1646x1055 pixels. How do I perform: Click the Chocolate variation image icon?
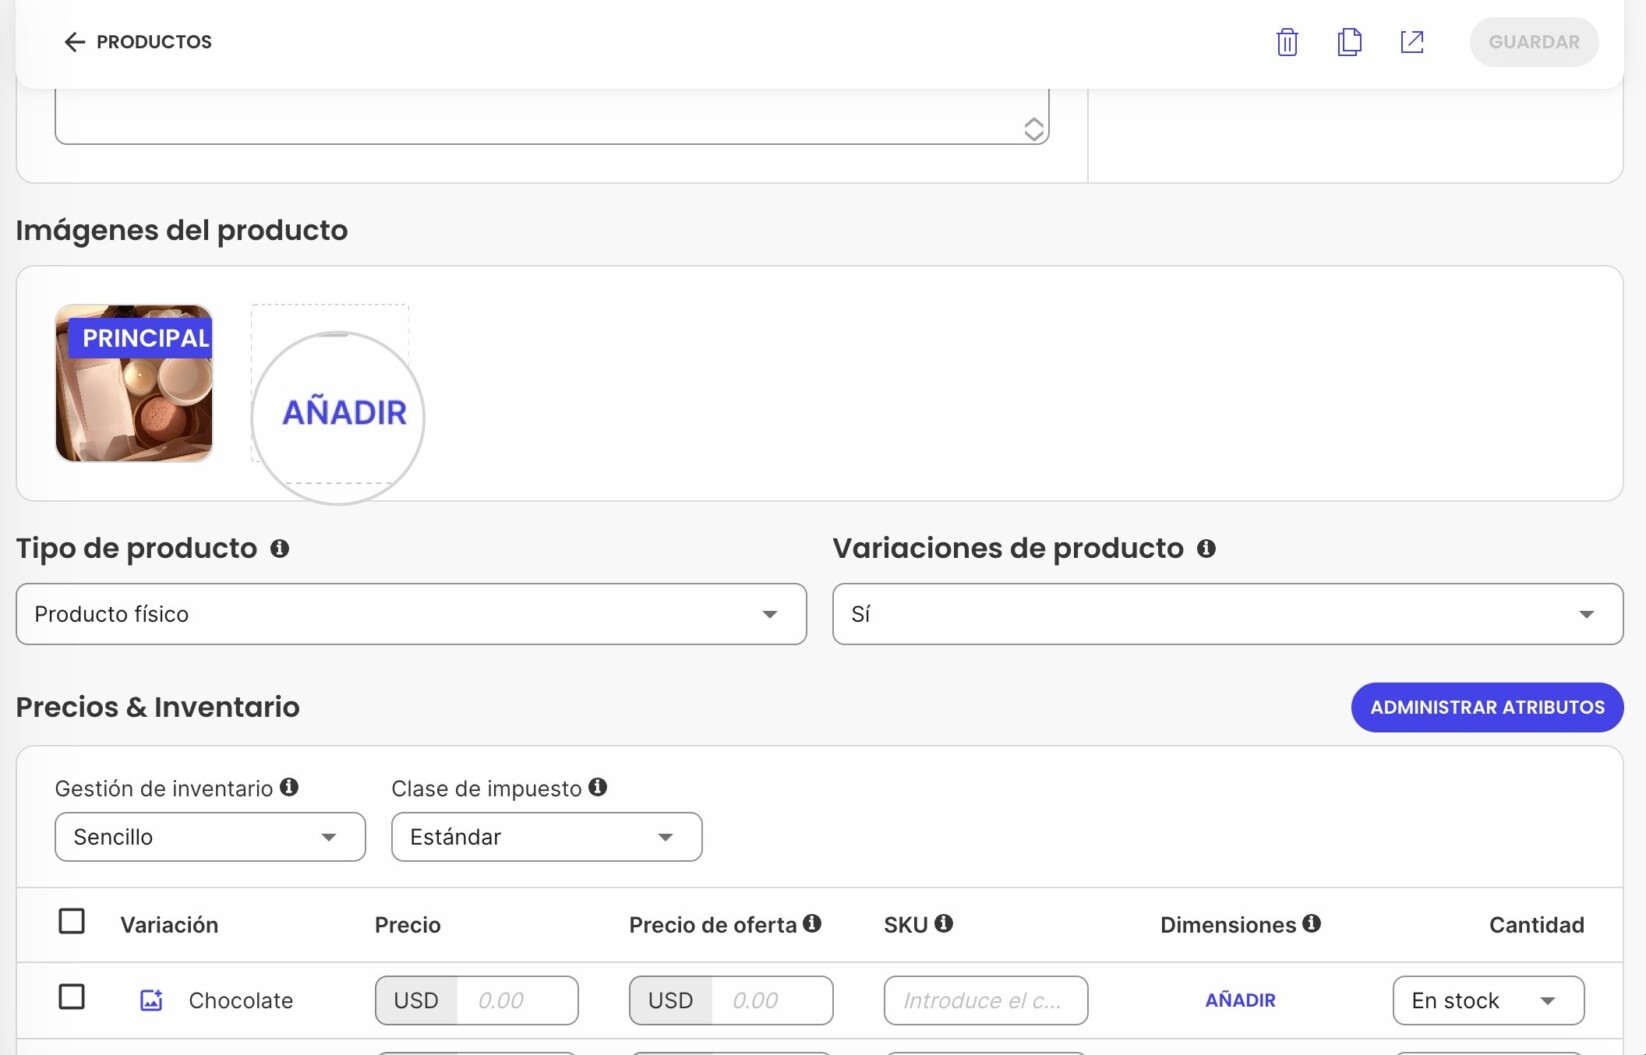point(151,1000)
